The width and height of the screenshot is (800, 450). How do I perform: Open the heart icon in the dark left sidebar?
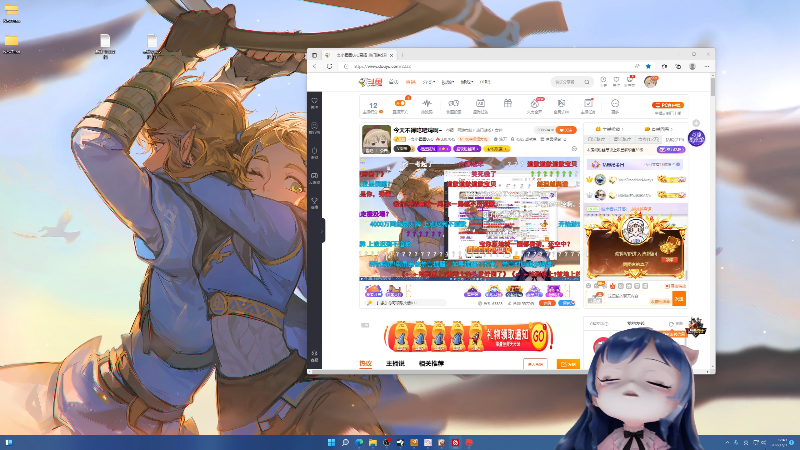click(x=315, y=103)
